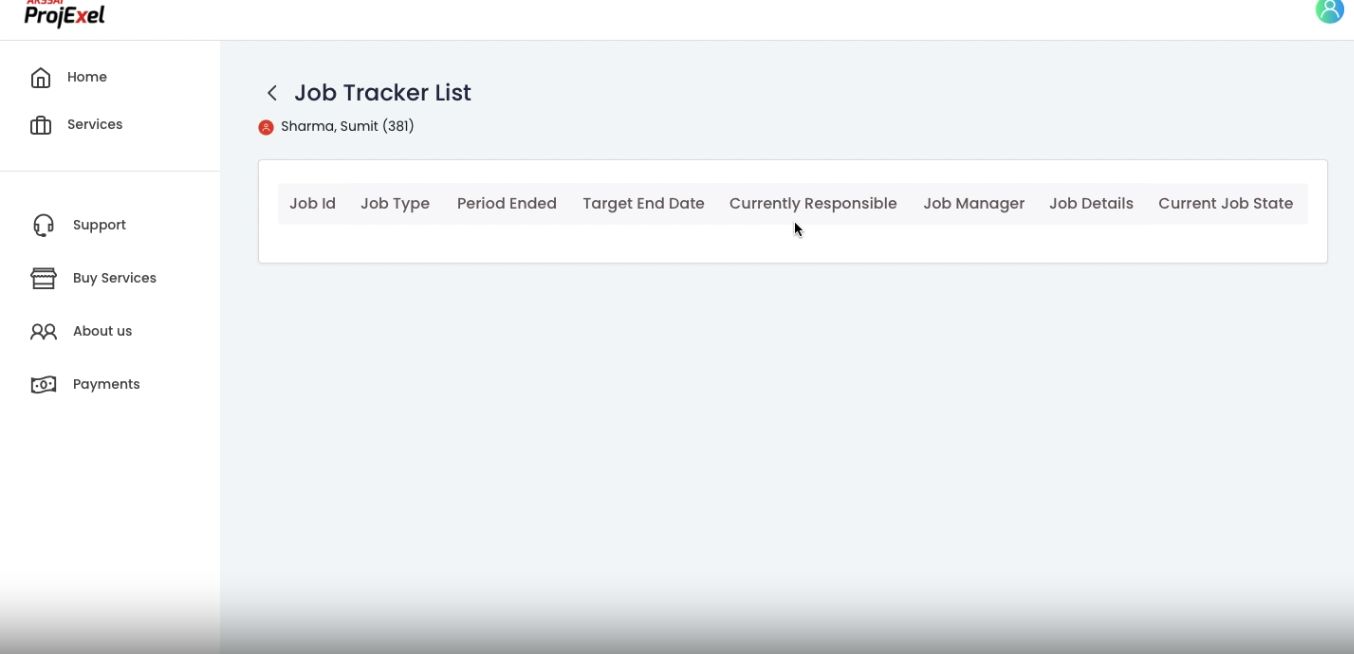This screenshot has height=654, width=1354.
Task: Click the Payments cash icon
Action: tap(43, 384)
